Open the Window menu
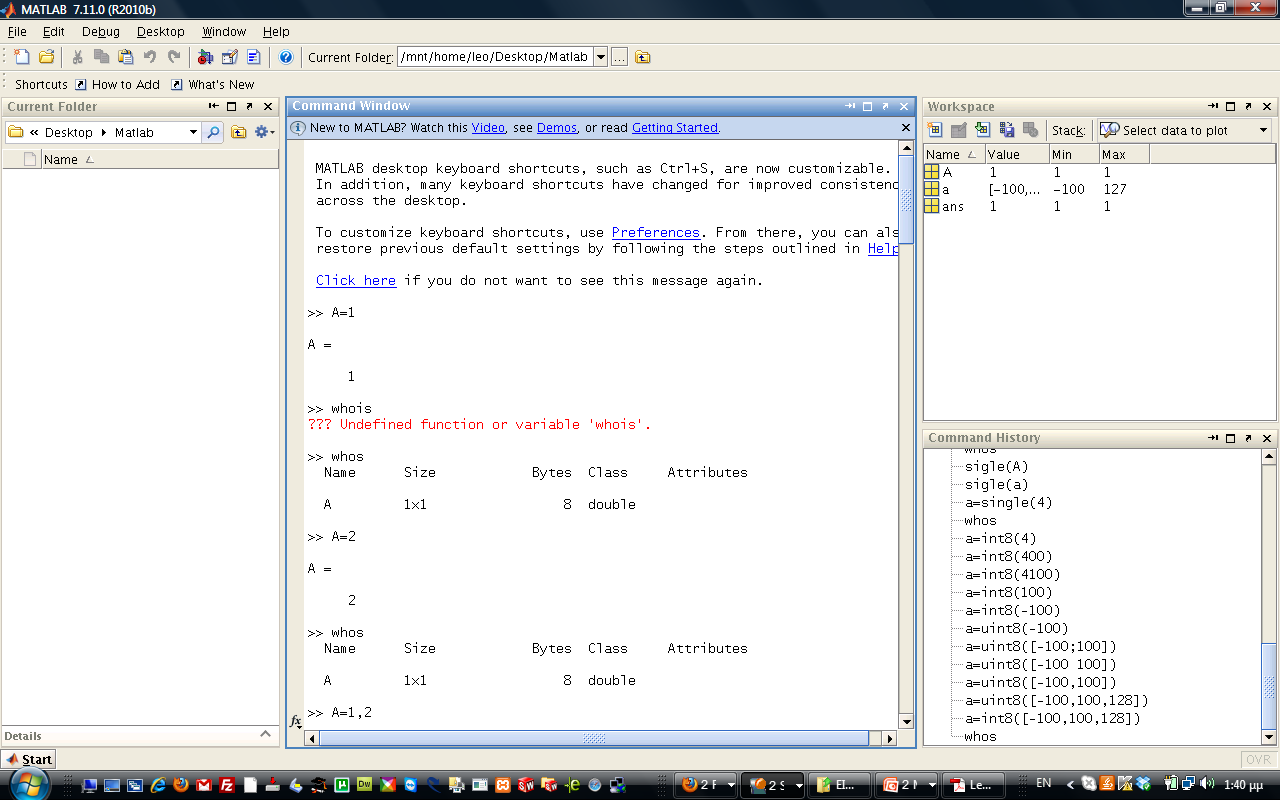The image size is (1280, 800). (224, 32)
